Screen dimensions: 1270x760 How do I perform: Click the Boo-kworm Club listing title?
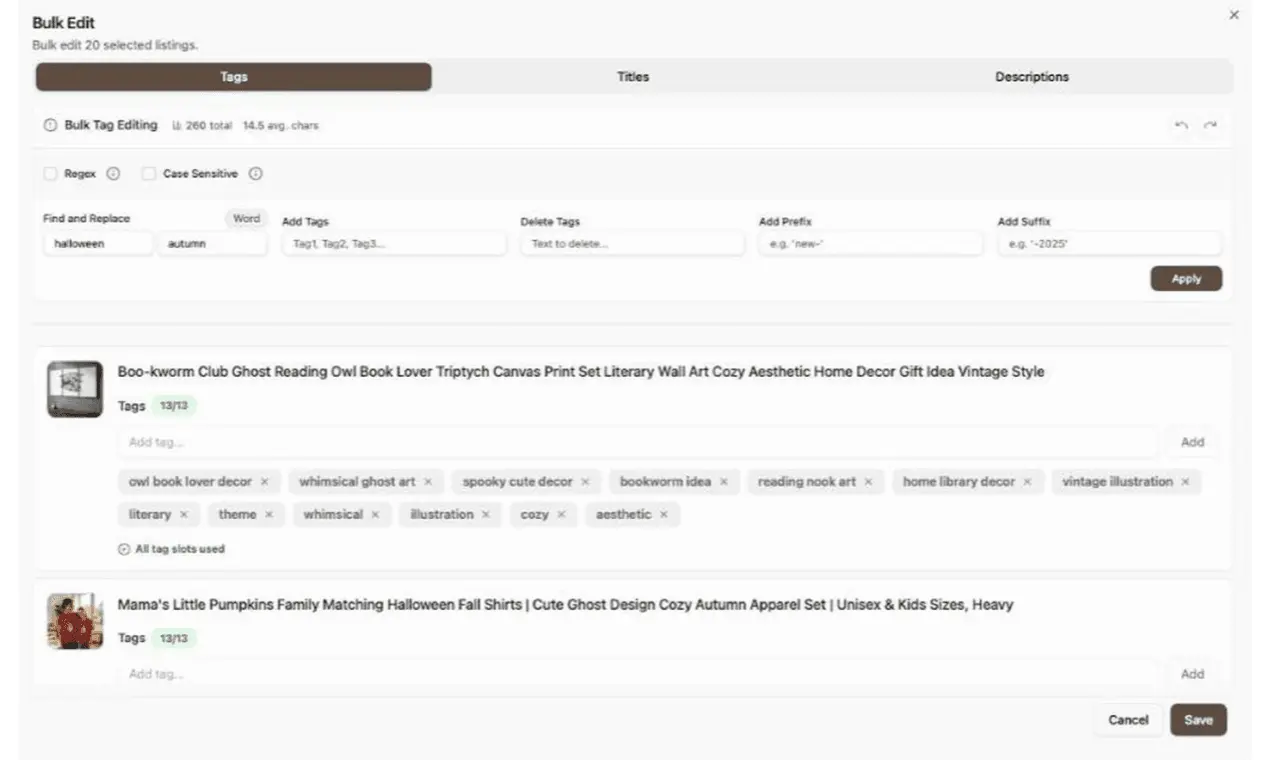coord(581,372)
